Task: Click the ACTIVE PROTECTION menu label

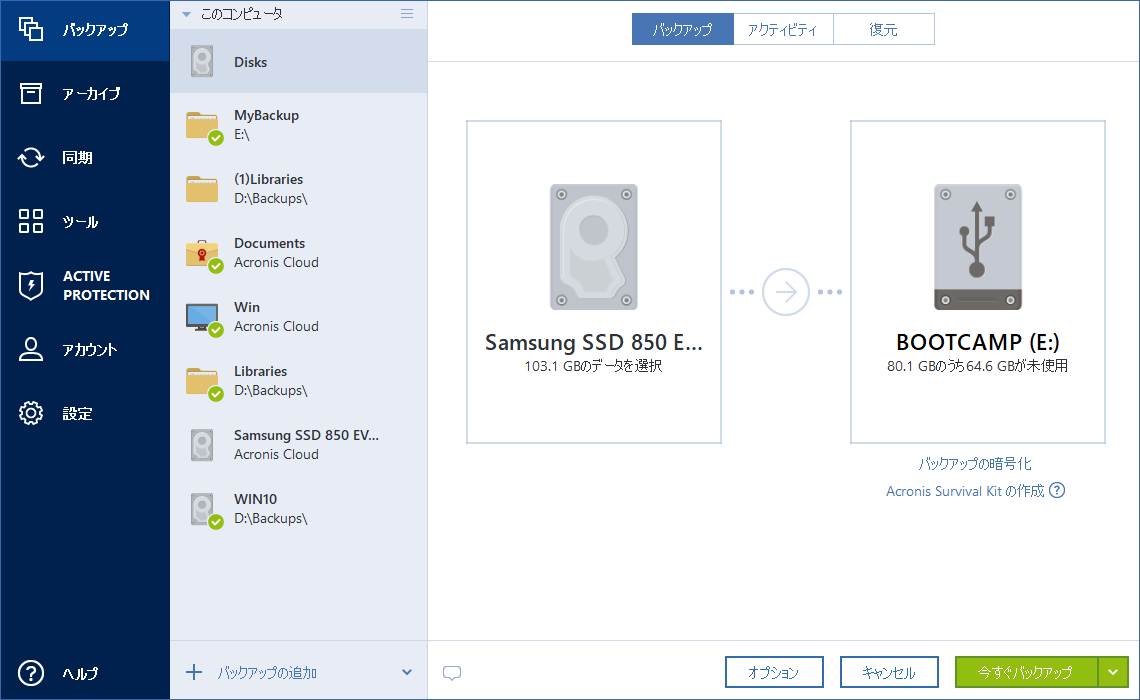Action: coord(106,286)
